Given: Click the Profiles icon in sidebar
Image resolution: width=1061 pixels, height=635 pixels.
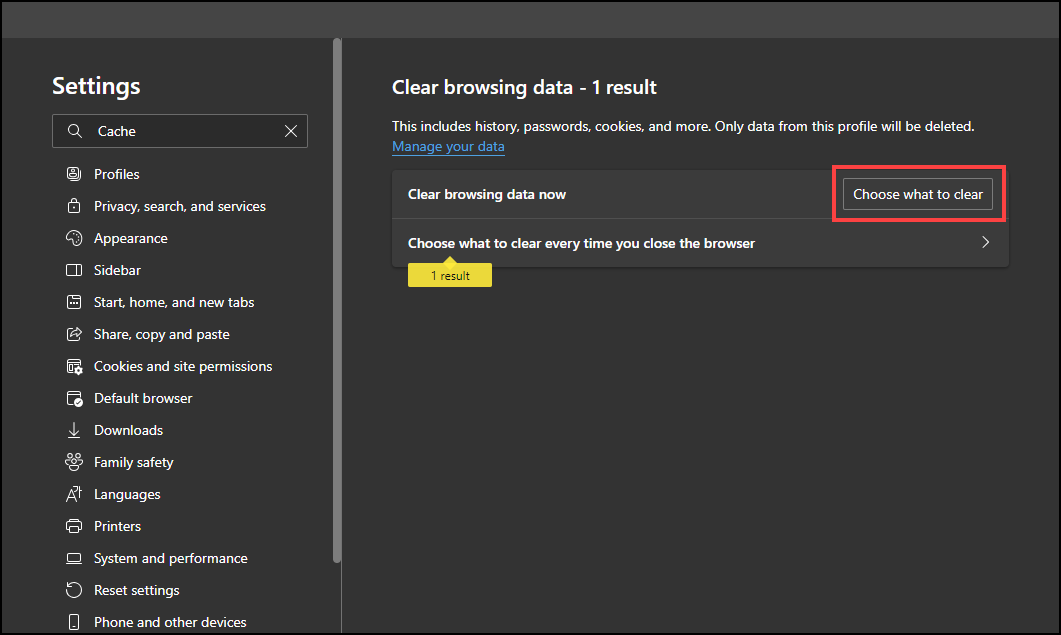Looking at the screenshot, I should tap(73, 174).
